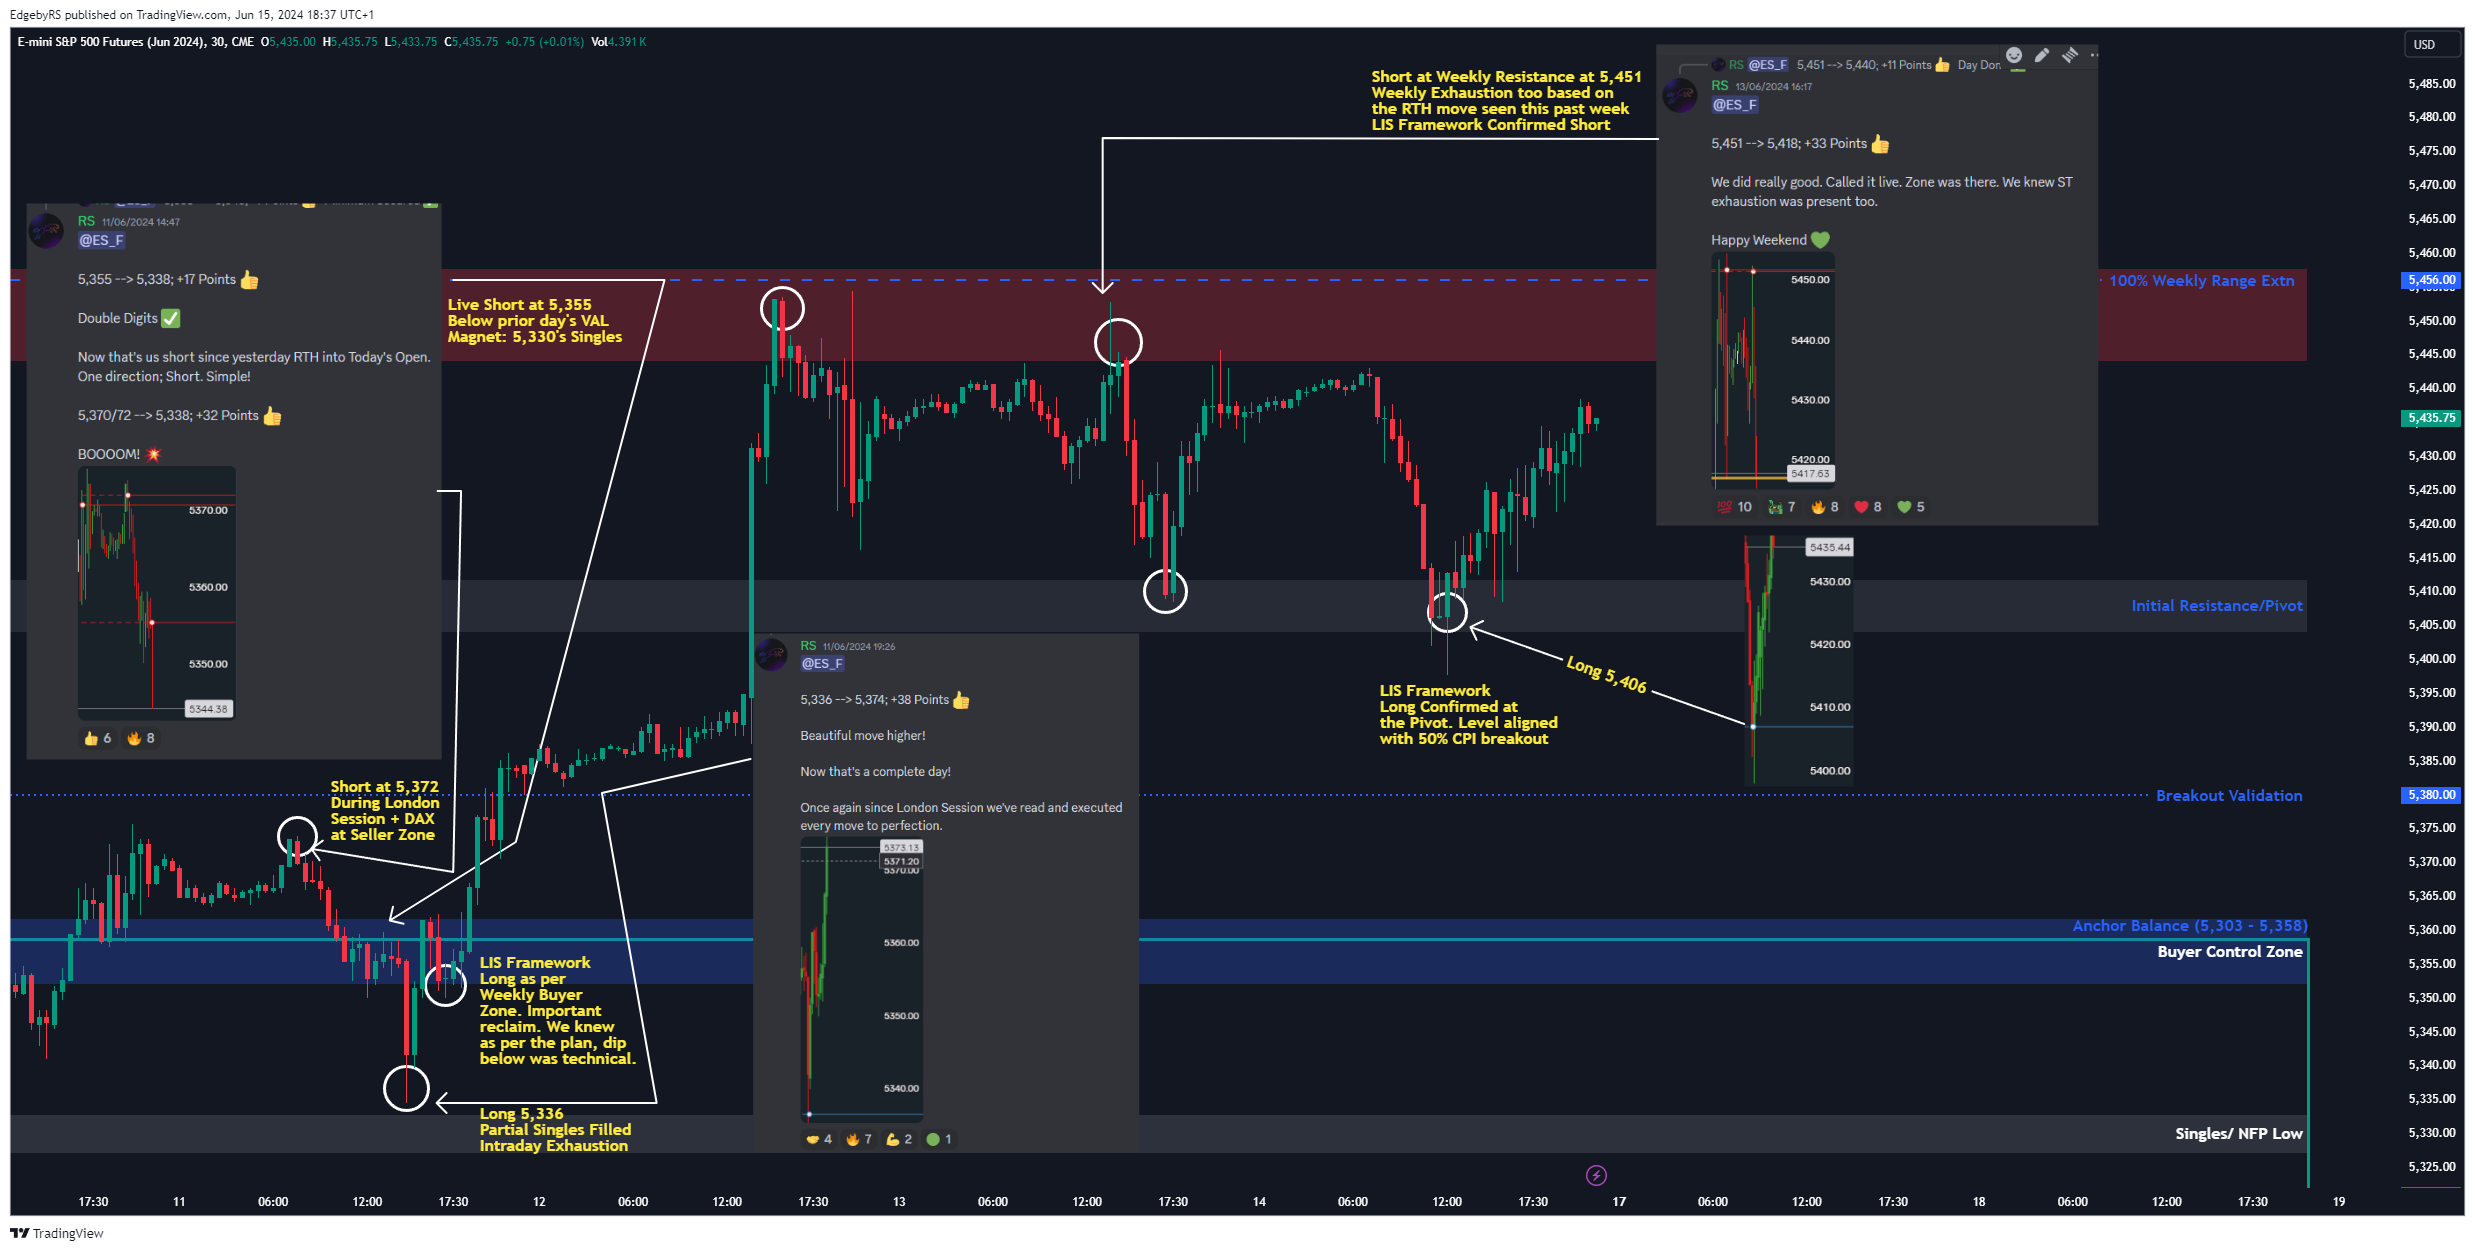Toggle the green circle reaction showing 1
2475x1251 pixels.
(x=938, y=1139)
